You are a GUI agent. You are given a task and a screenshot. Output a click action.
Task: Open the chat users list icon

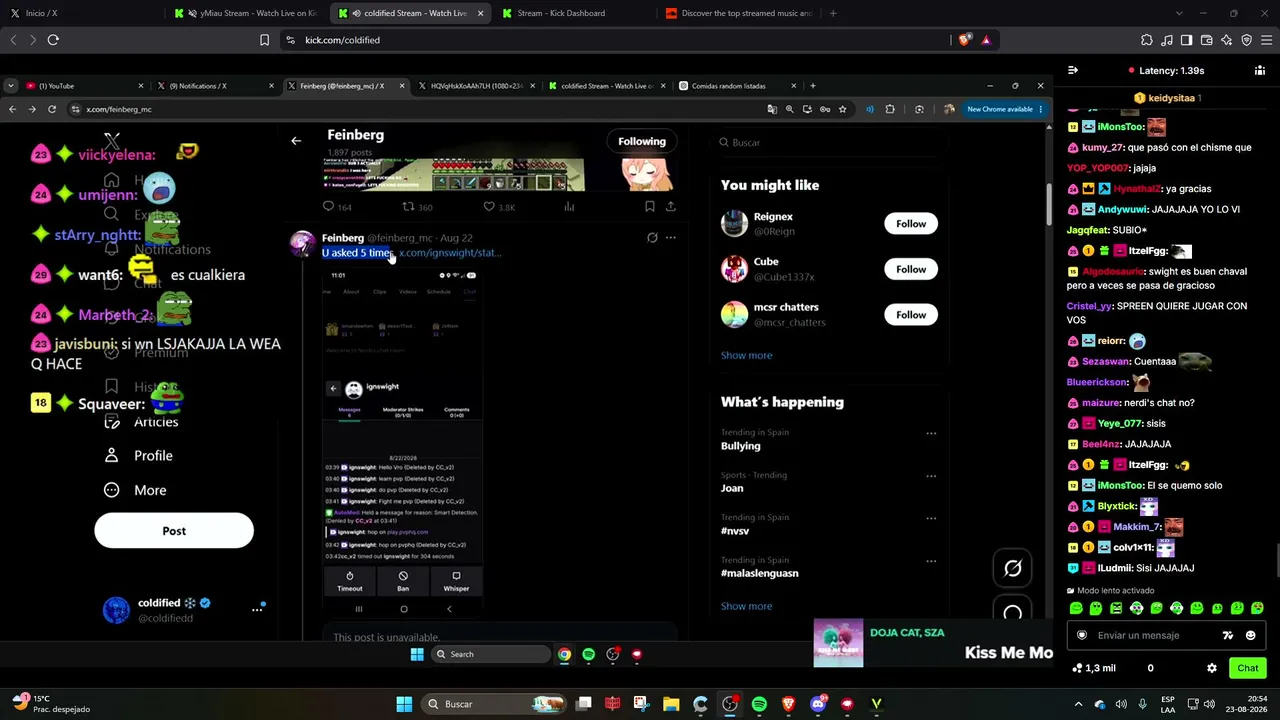1260,71
